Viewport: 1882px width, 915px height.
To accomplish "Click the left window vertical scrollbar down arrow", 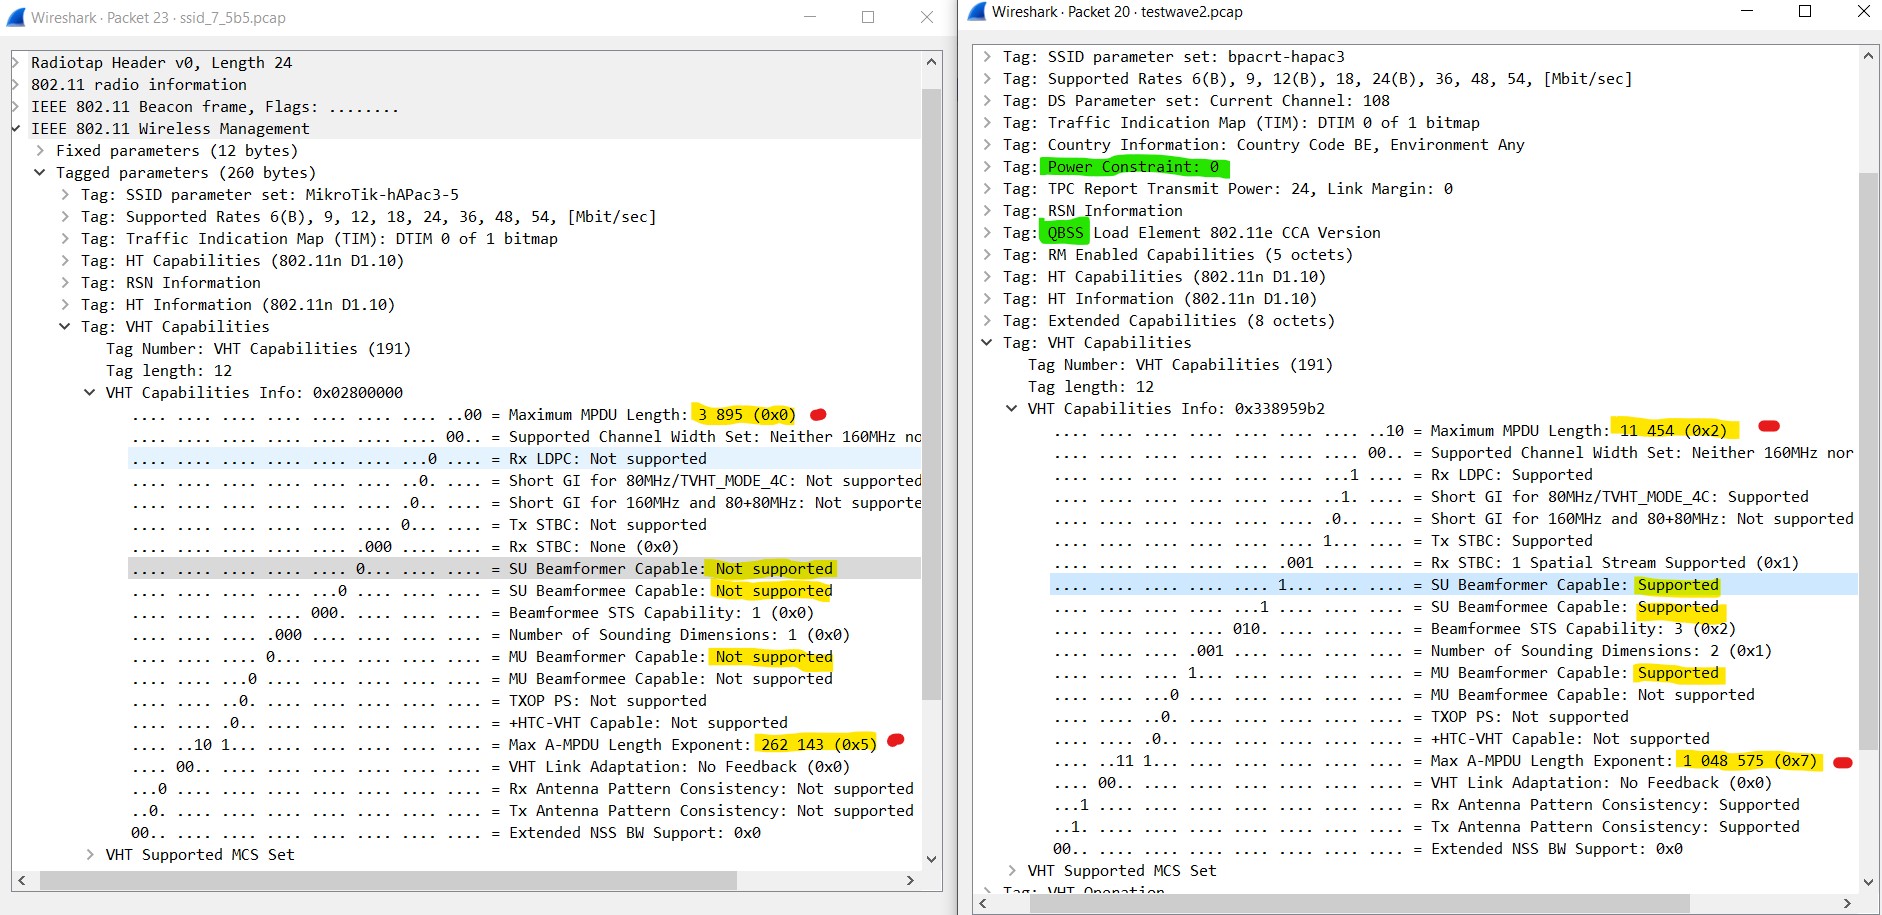I will tap(931, 859).
